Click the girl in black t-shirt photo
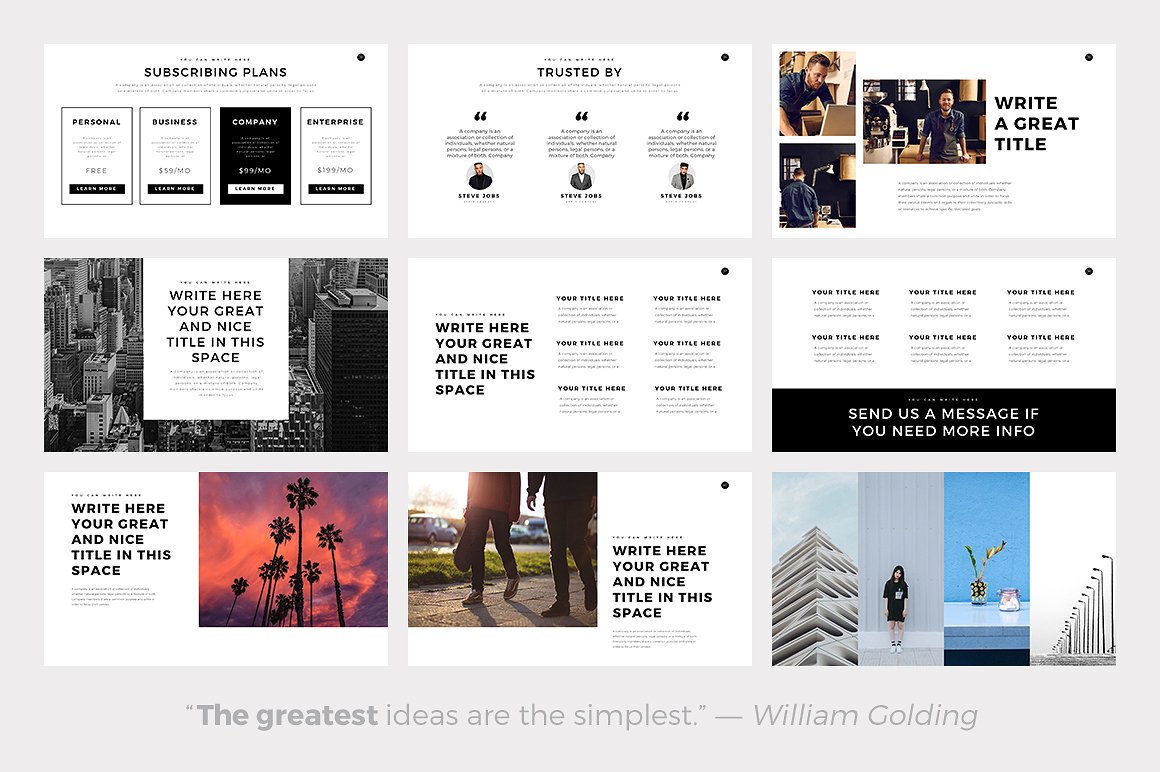Image resolution: width=1160 pixels, height=772 pixels. (900, 569)
